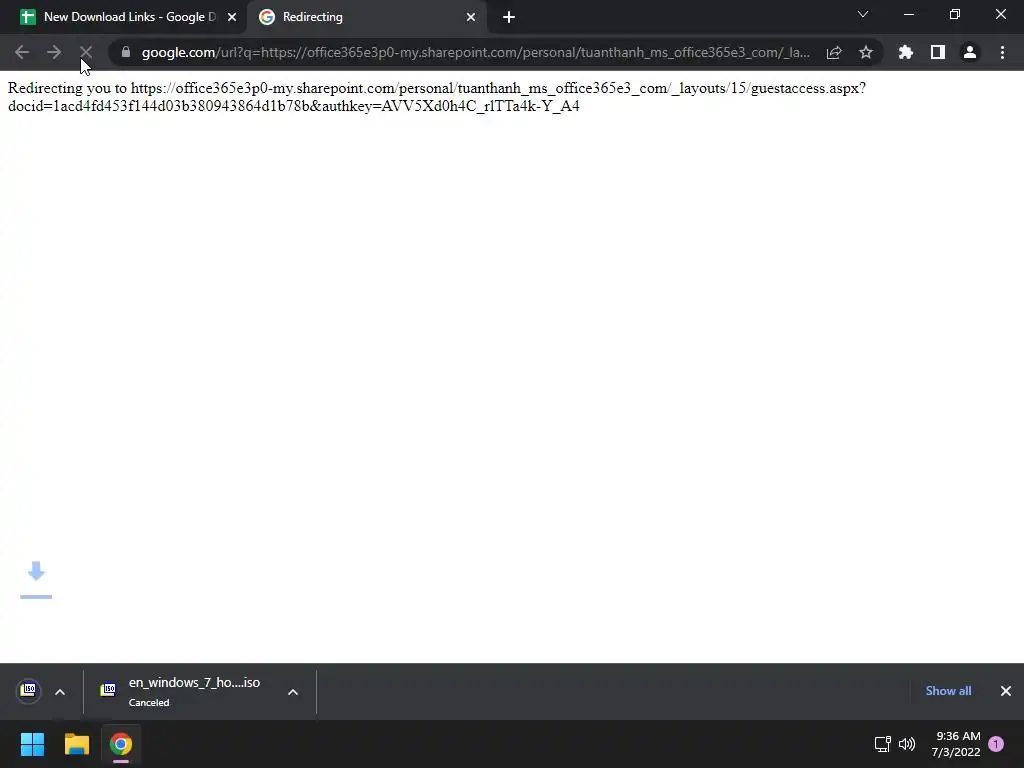The height and width of the screenshot is (768, 1024).
Task: Close the downloads bar
Action: point(1006,691)
